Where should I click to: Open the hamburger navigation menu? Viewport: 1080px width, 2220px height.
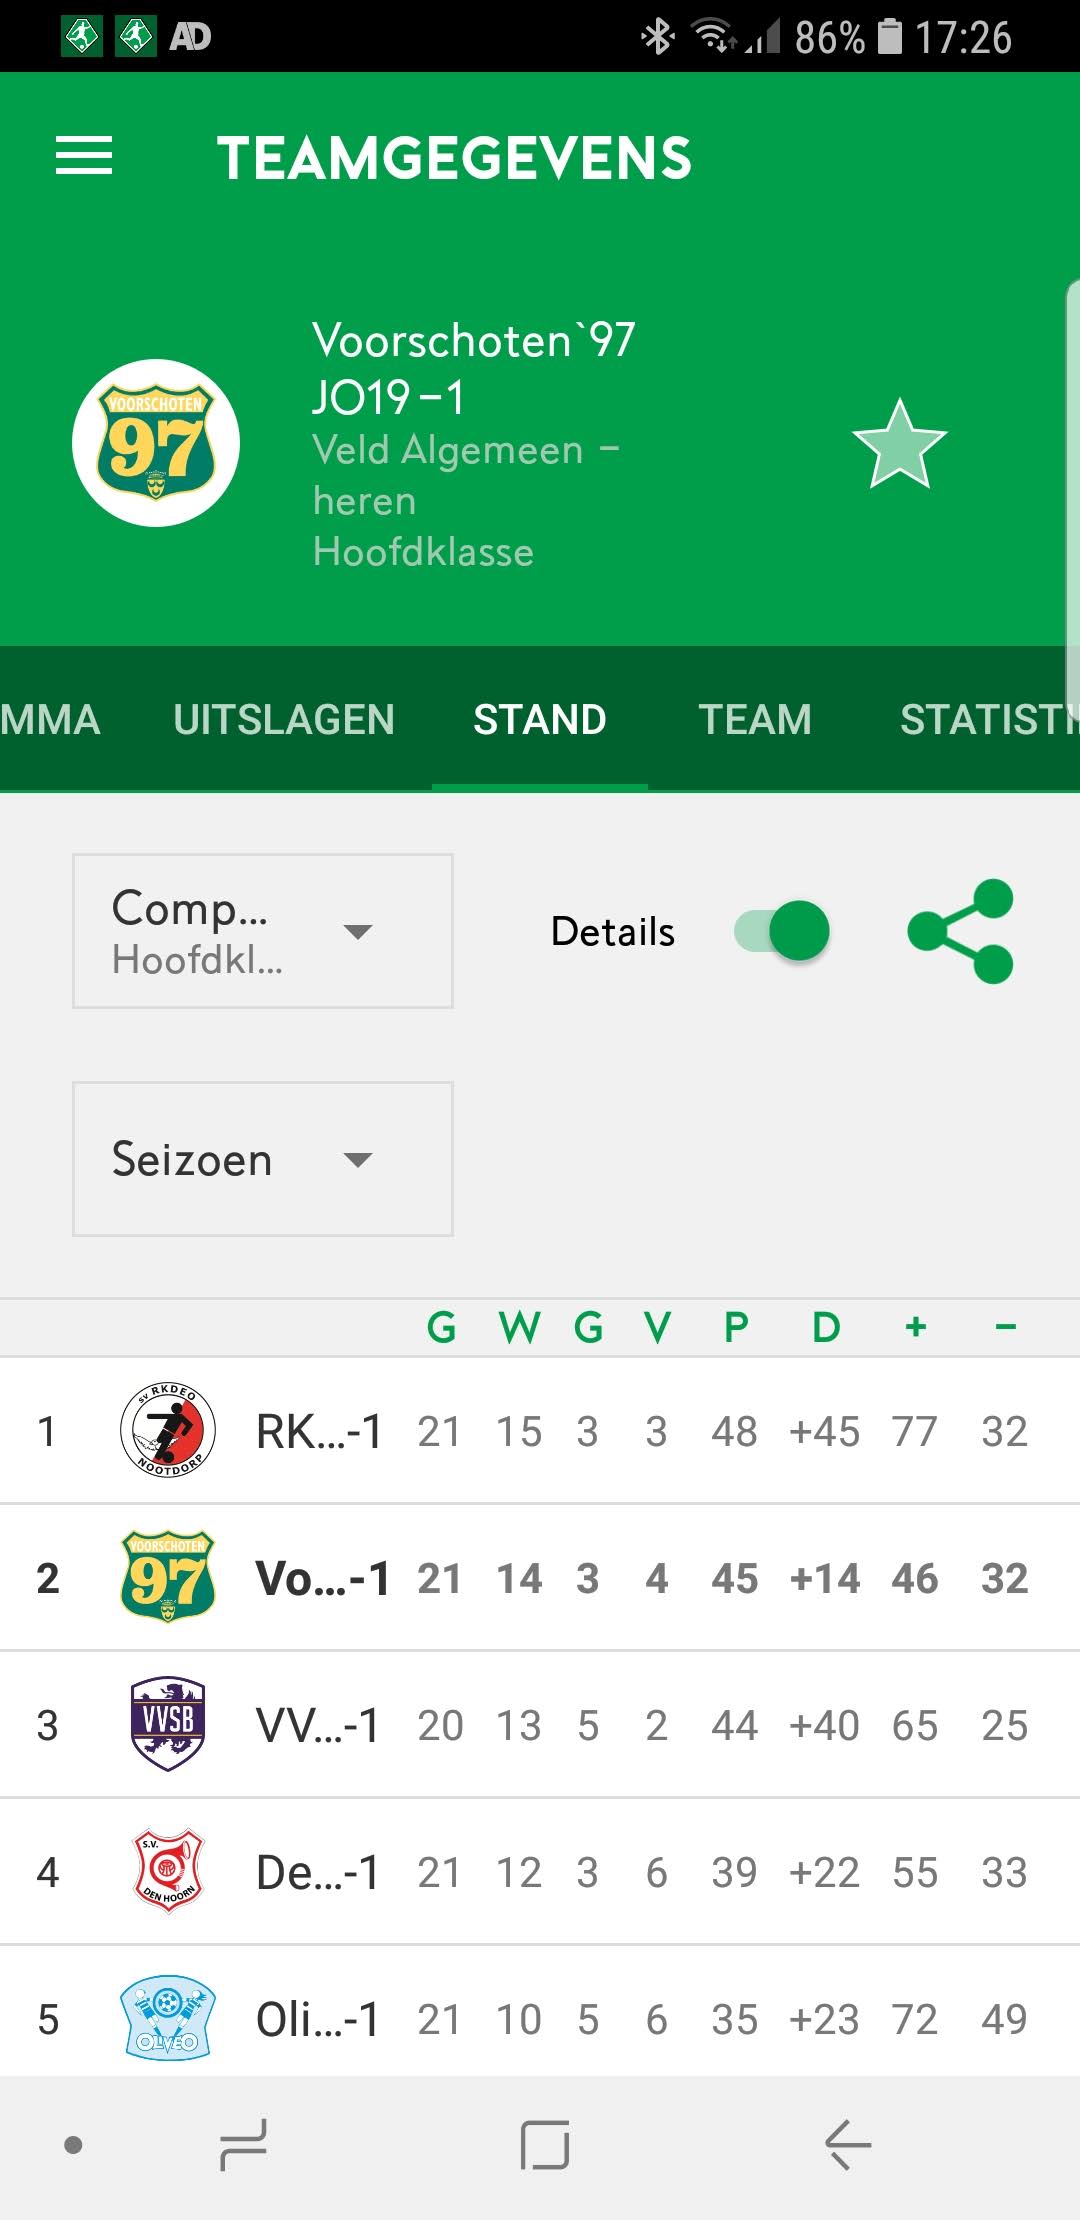tap(84, 156)
